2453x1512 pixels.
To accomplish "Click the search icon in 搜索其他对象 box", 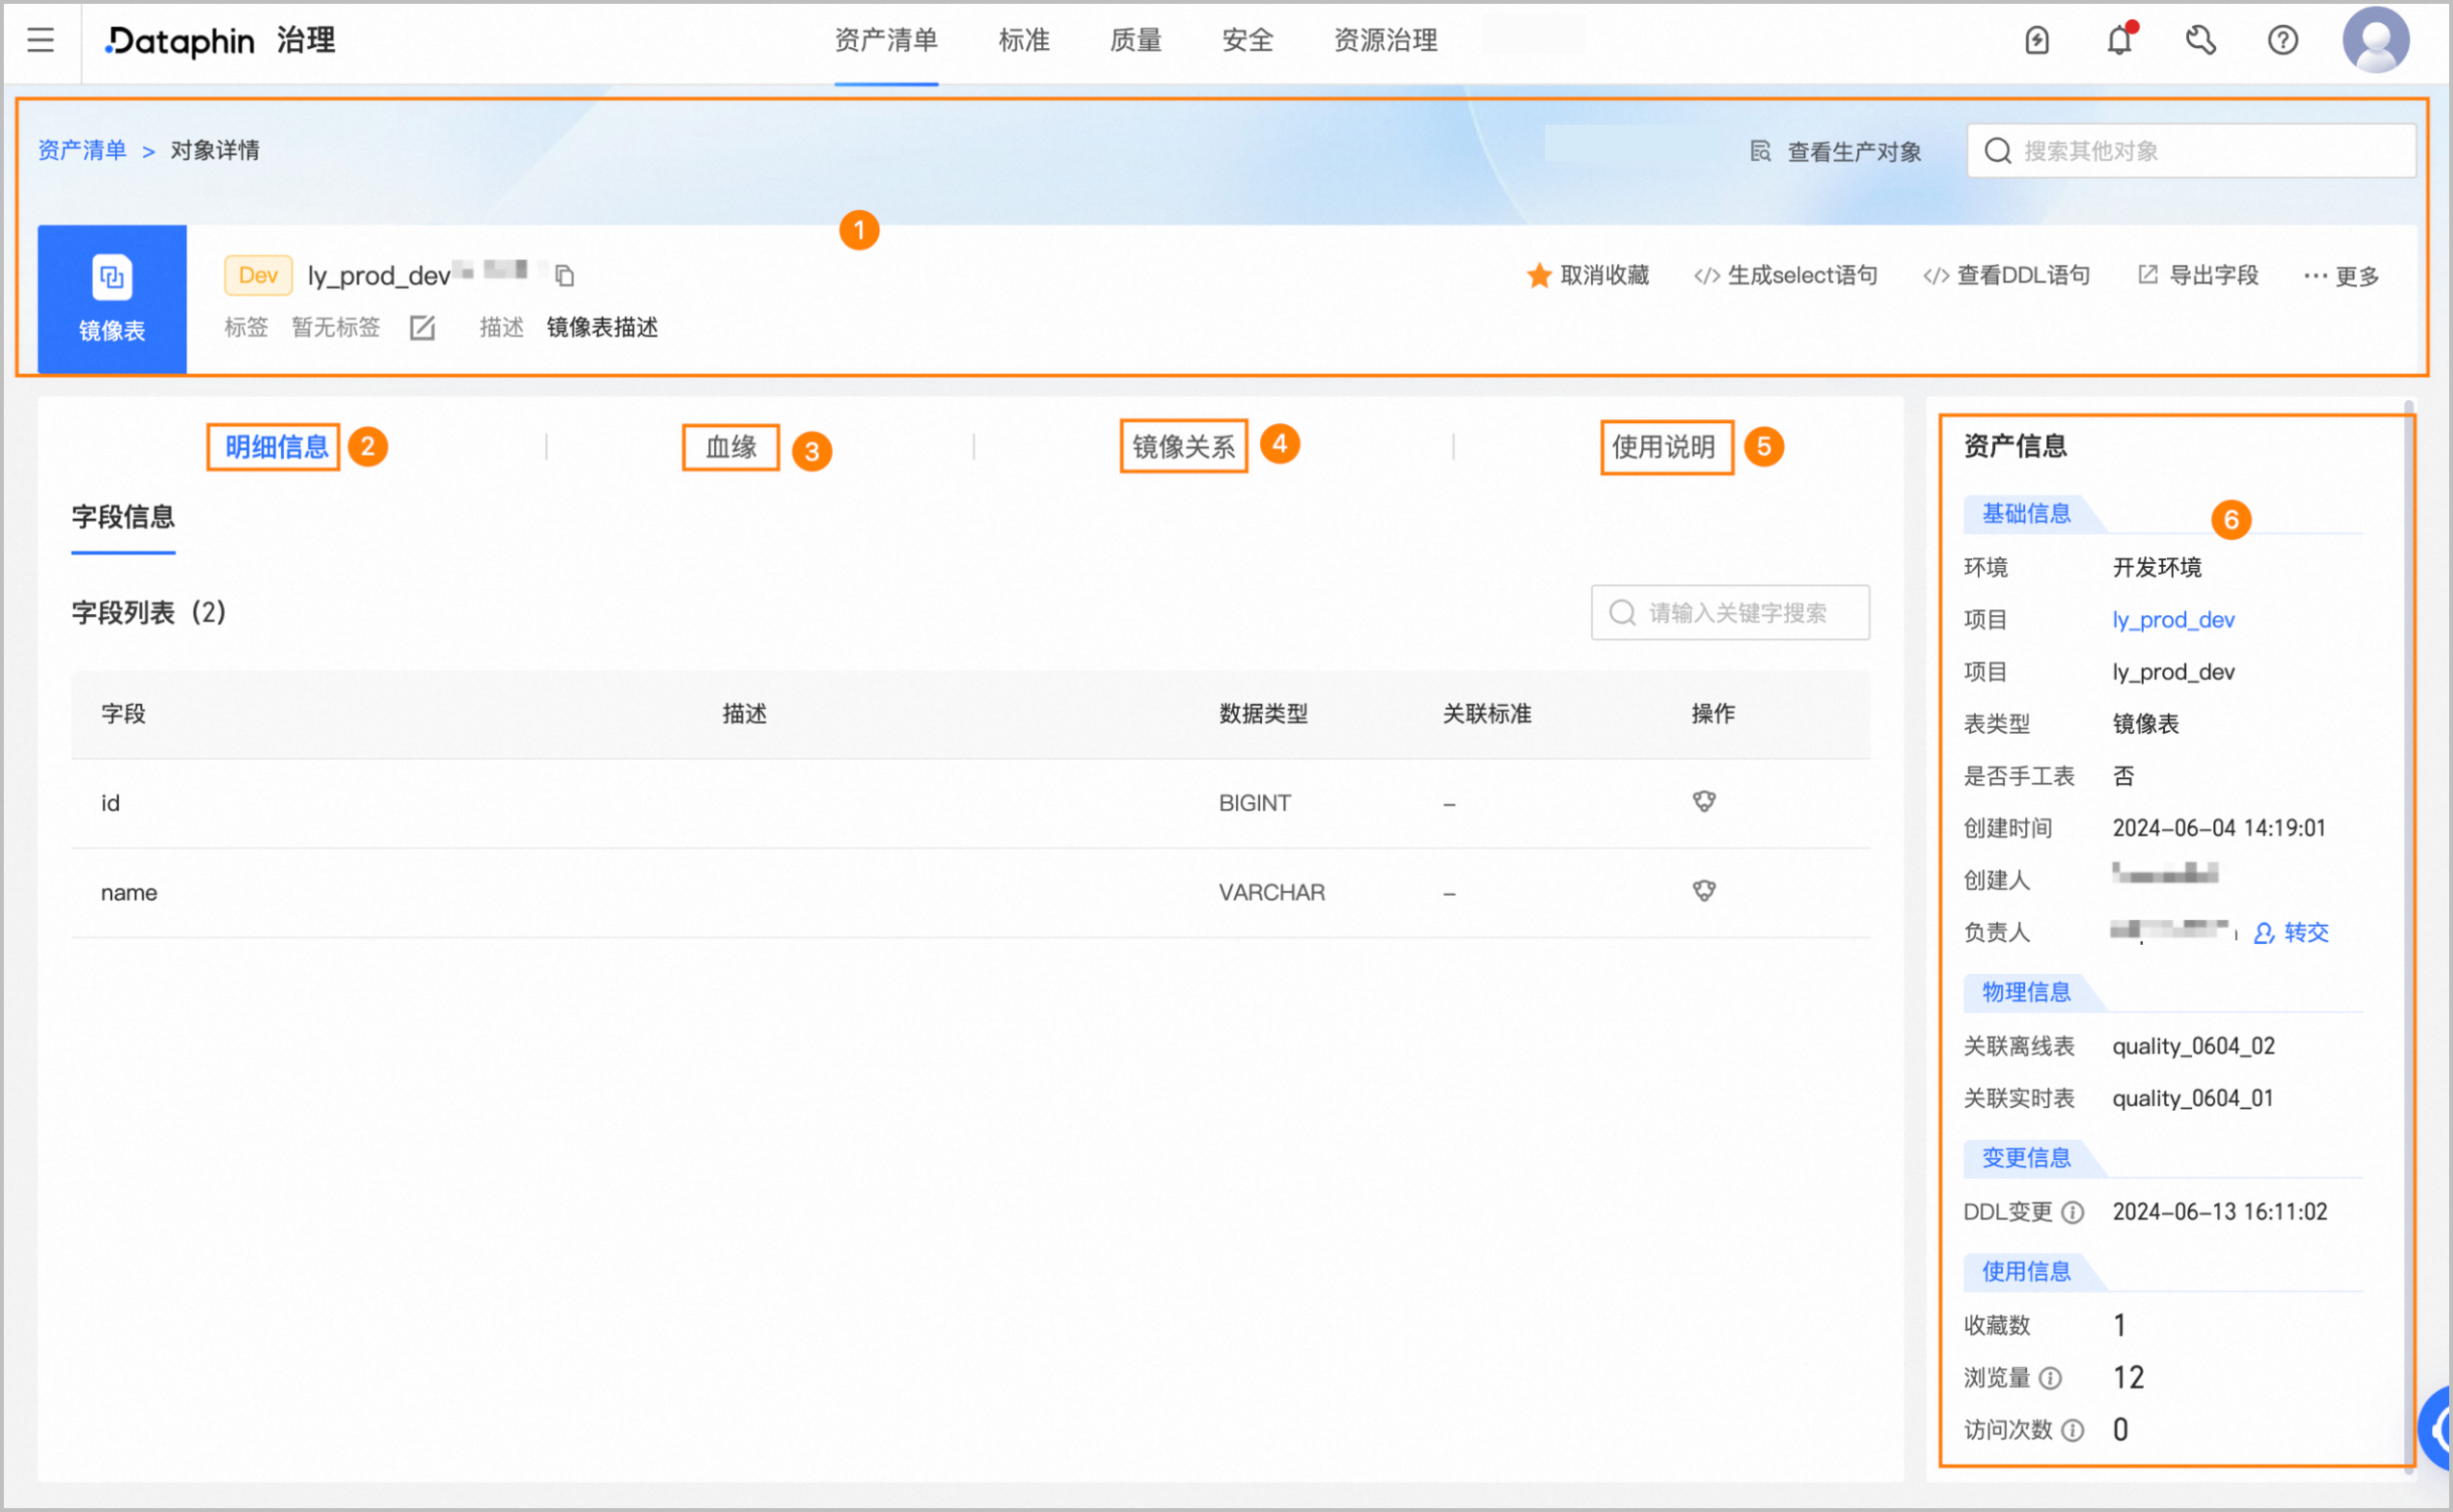I will click(x=1997, y=151).
